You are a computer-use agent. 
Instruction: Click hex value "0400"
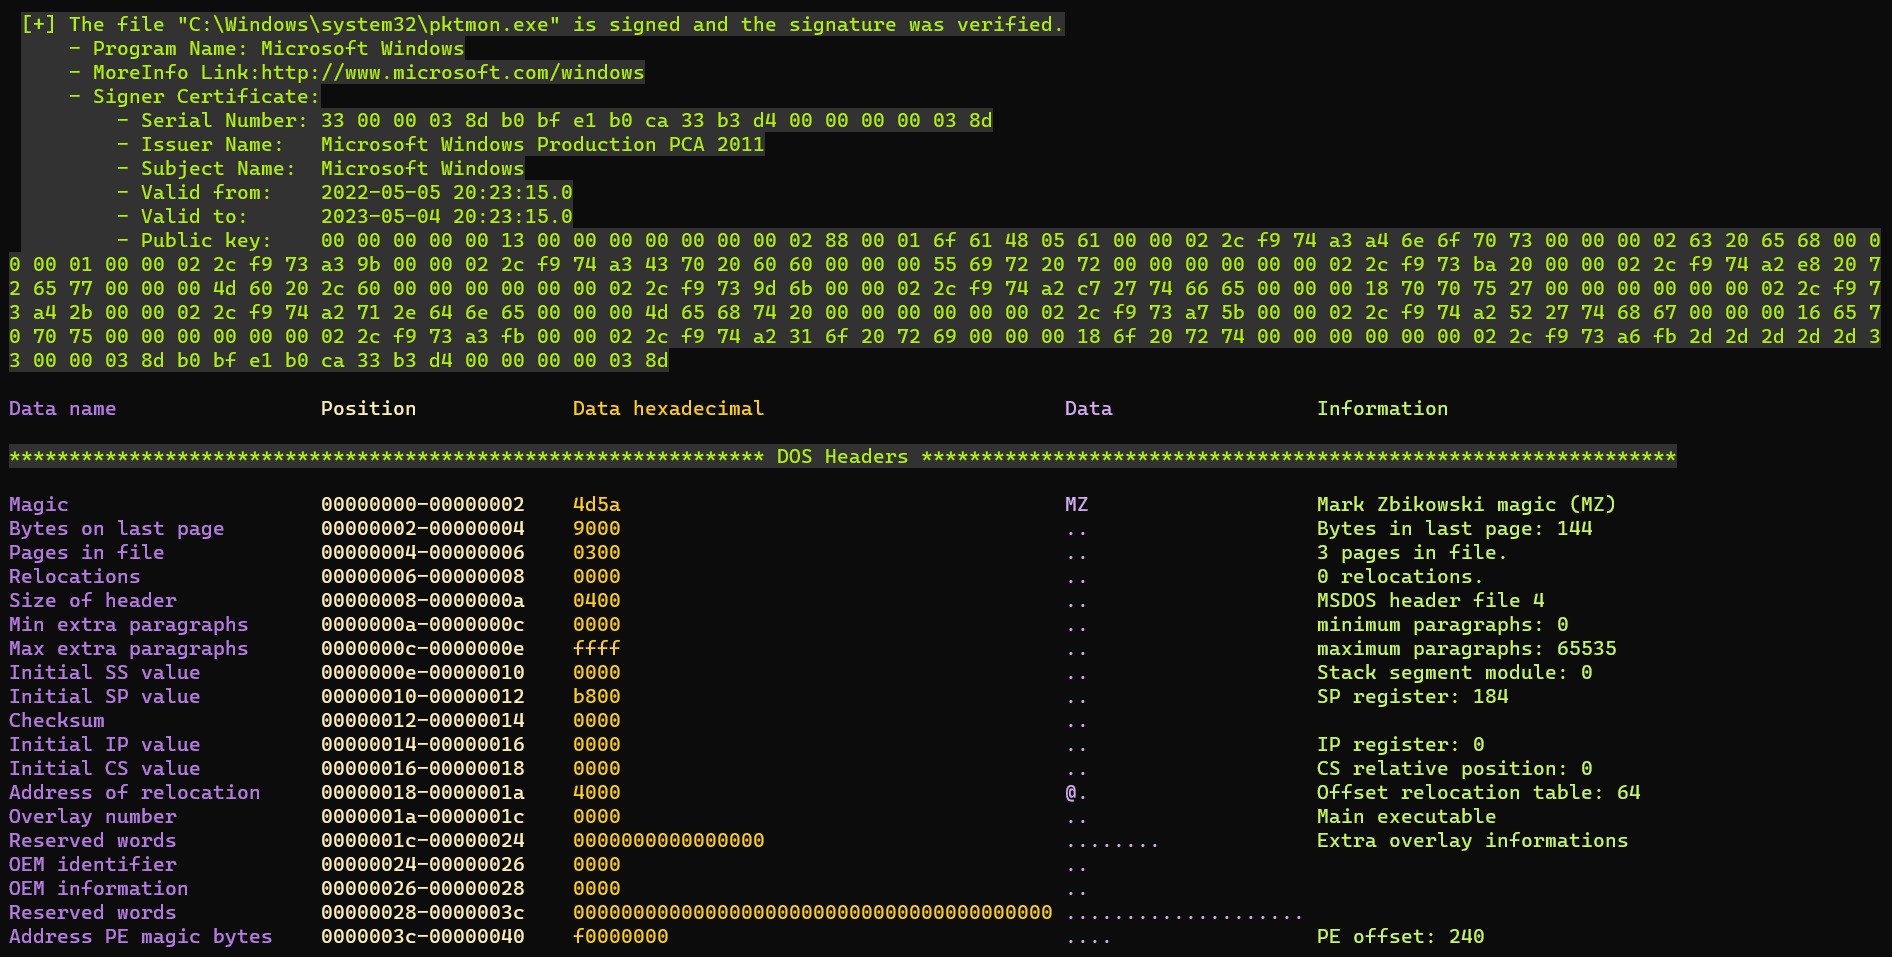597,601
